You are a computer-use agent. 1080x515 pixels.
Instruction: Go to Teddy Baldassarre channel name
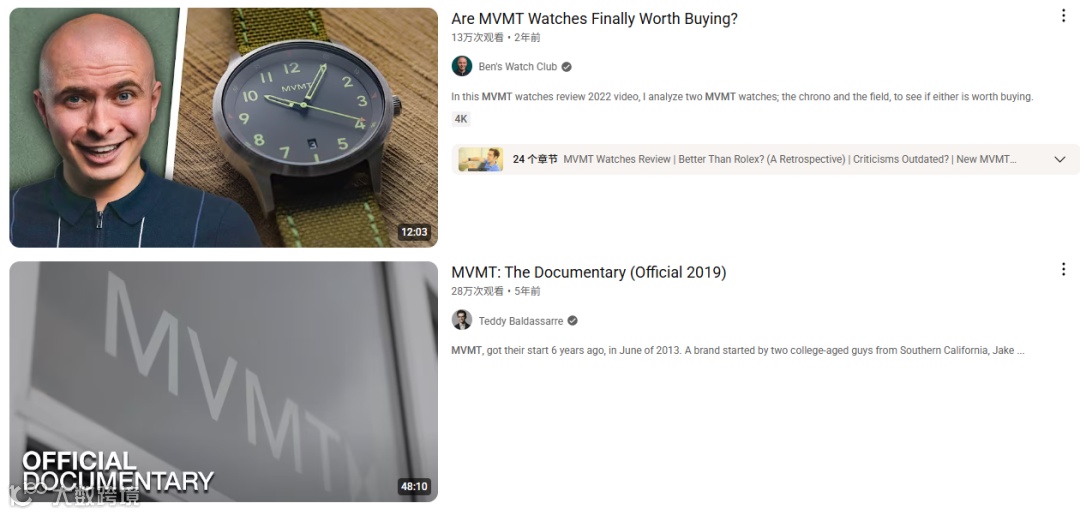[x=521, y=321]
